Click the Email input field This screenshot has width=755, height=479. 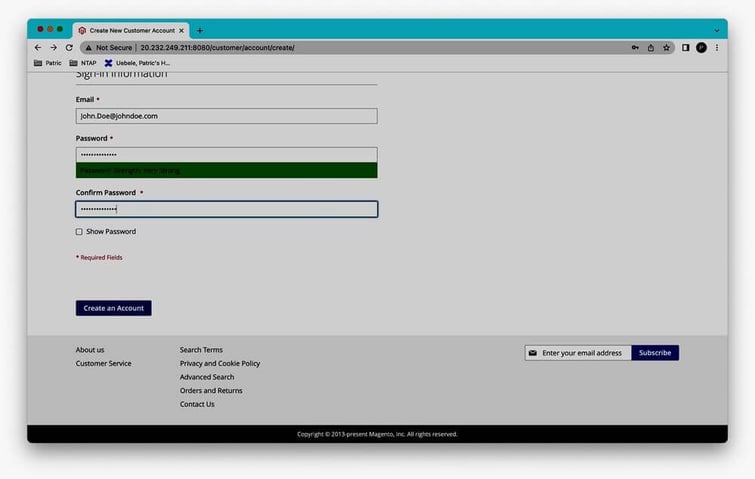[x=226, y=116]
